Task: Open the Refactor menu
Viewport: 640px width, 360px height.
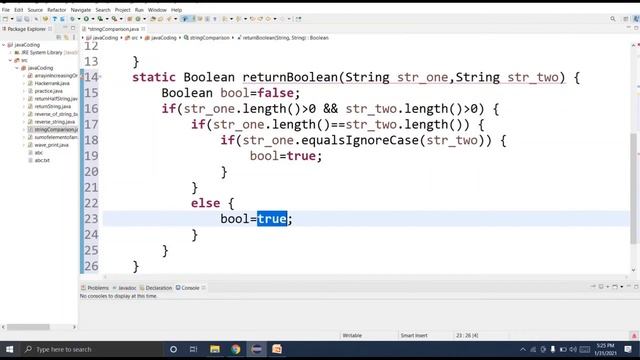Action: pos(57,10)
